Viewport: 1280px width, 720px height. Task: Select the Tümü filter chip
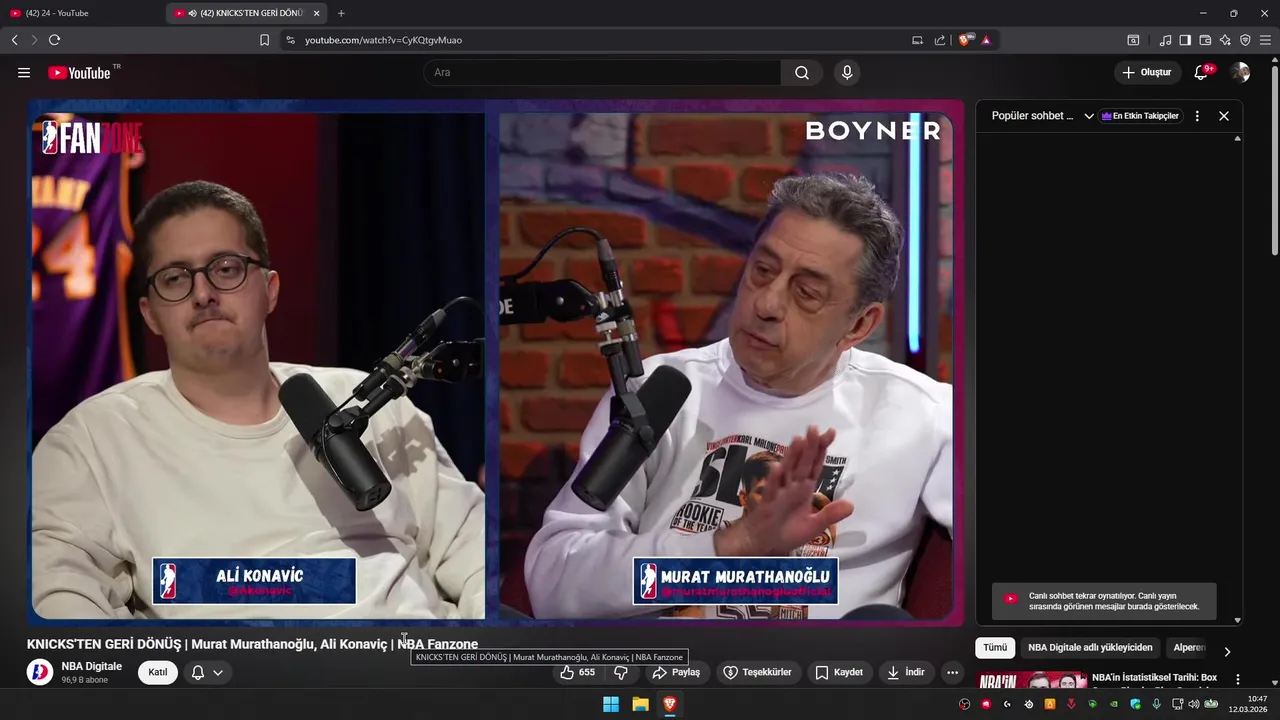pos(995,648)
